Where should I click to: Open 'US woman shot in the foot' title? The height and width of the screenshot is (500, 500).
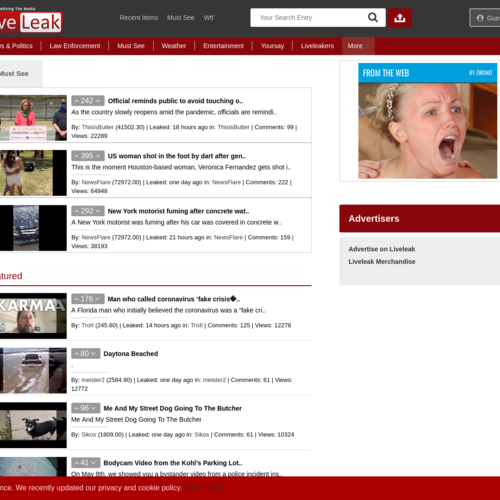point(177,156)
